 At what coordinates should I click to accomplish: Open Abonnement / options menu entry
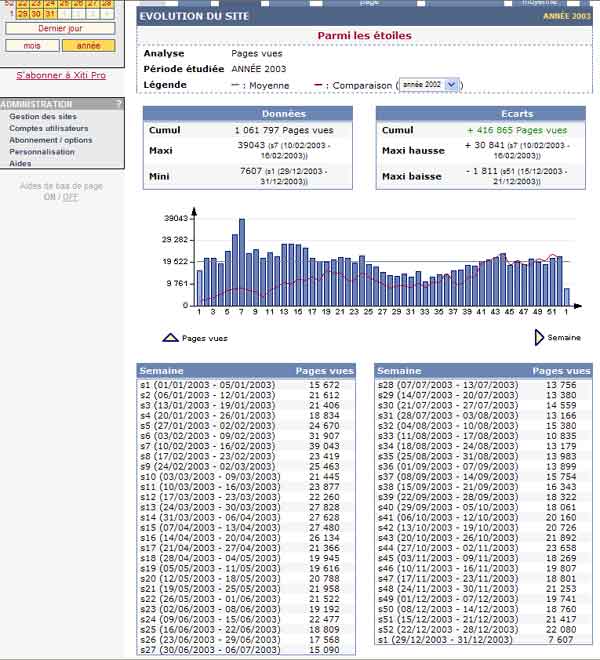coord(51,140)
